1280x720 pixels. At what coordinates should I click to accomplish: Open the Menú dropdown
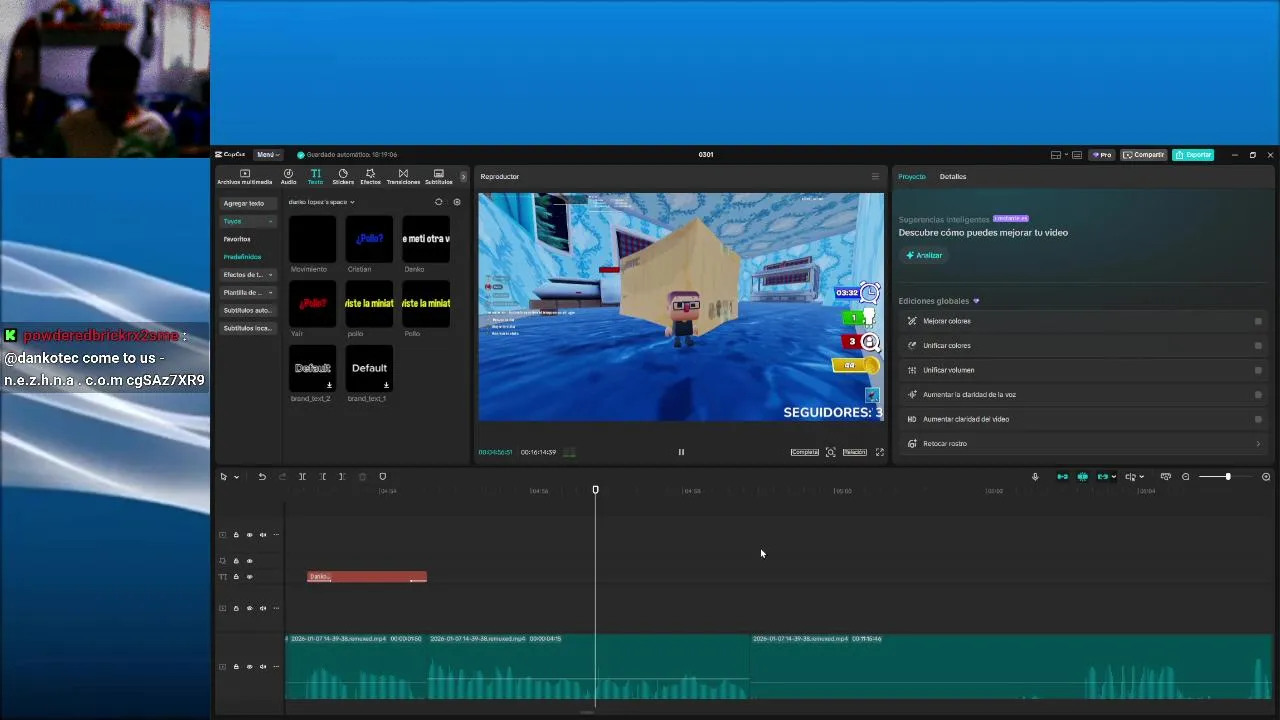(x=267, y=155)
